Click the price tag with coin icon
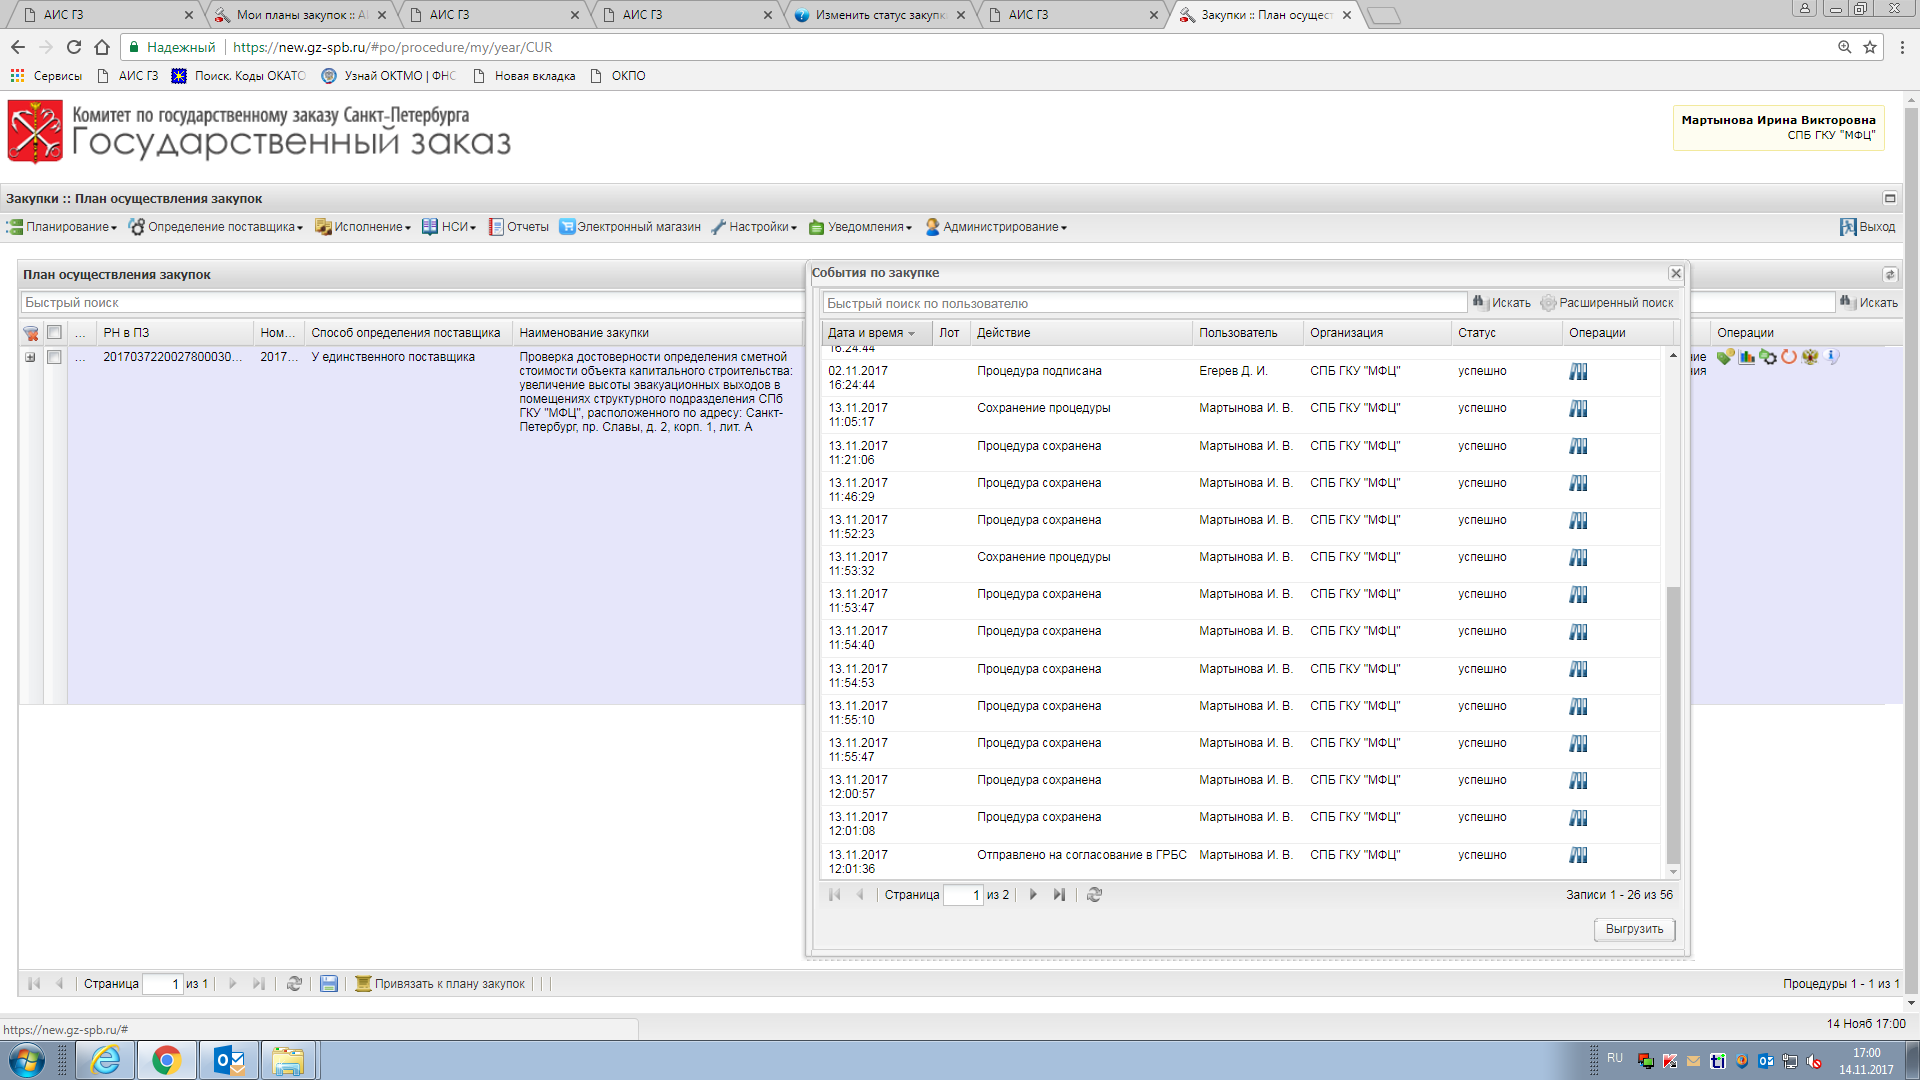Image resolution: width=1920 pixels, height=1080 pixels. [x=1725, y=357]
